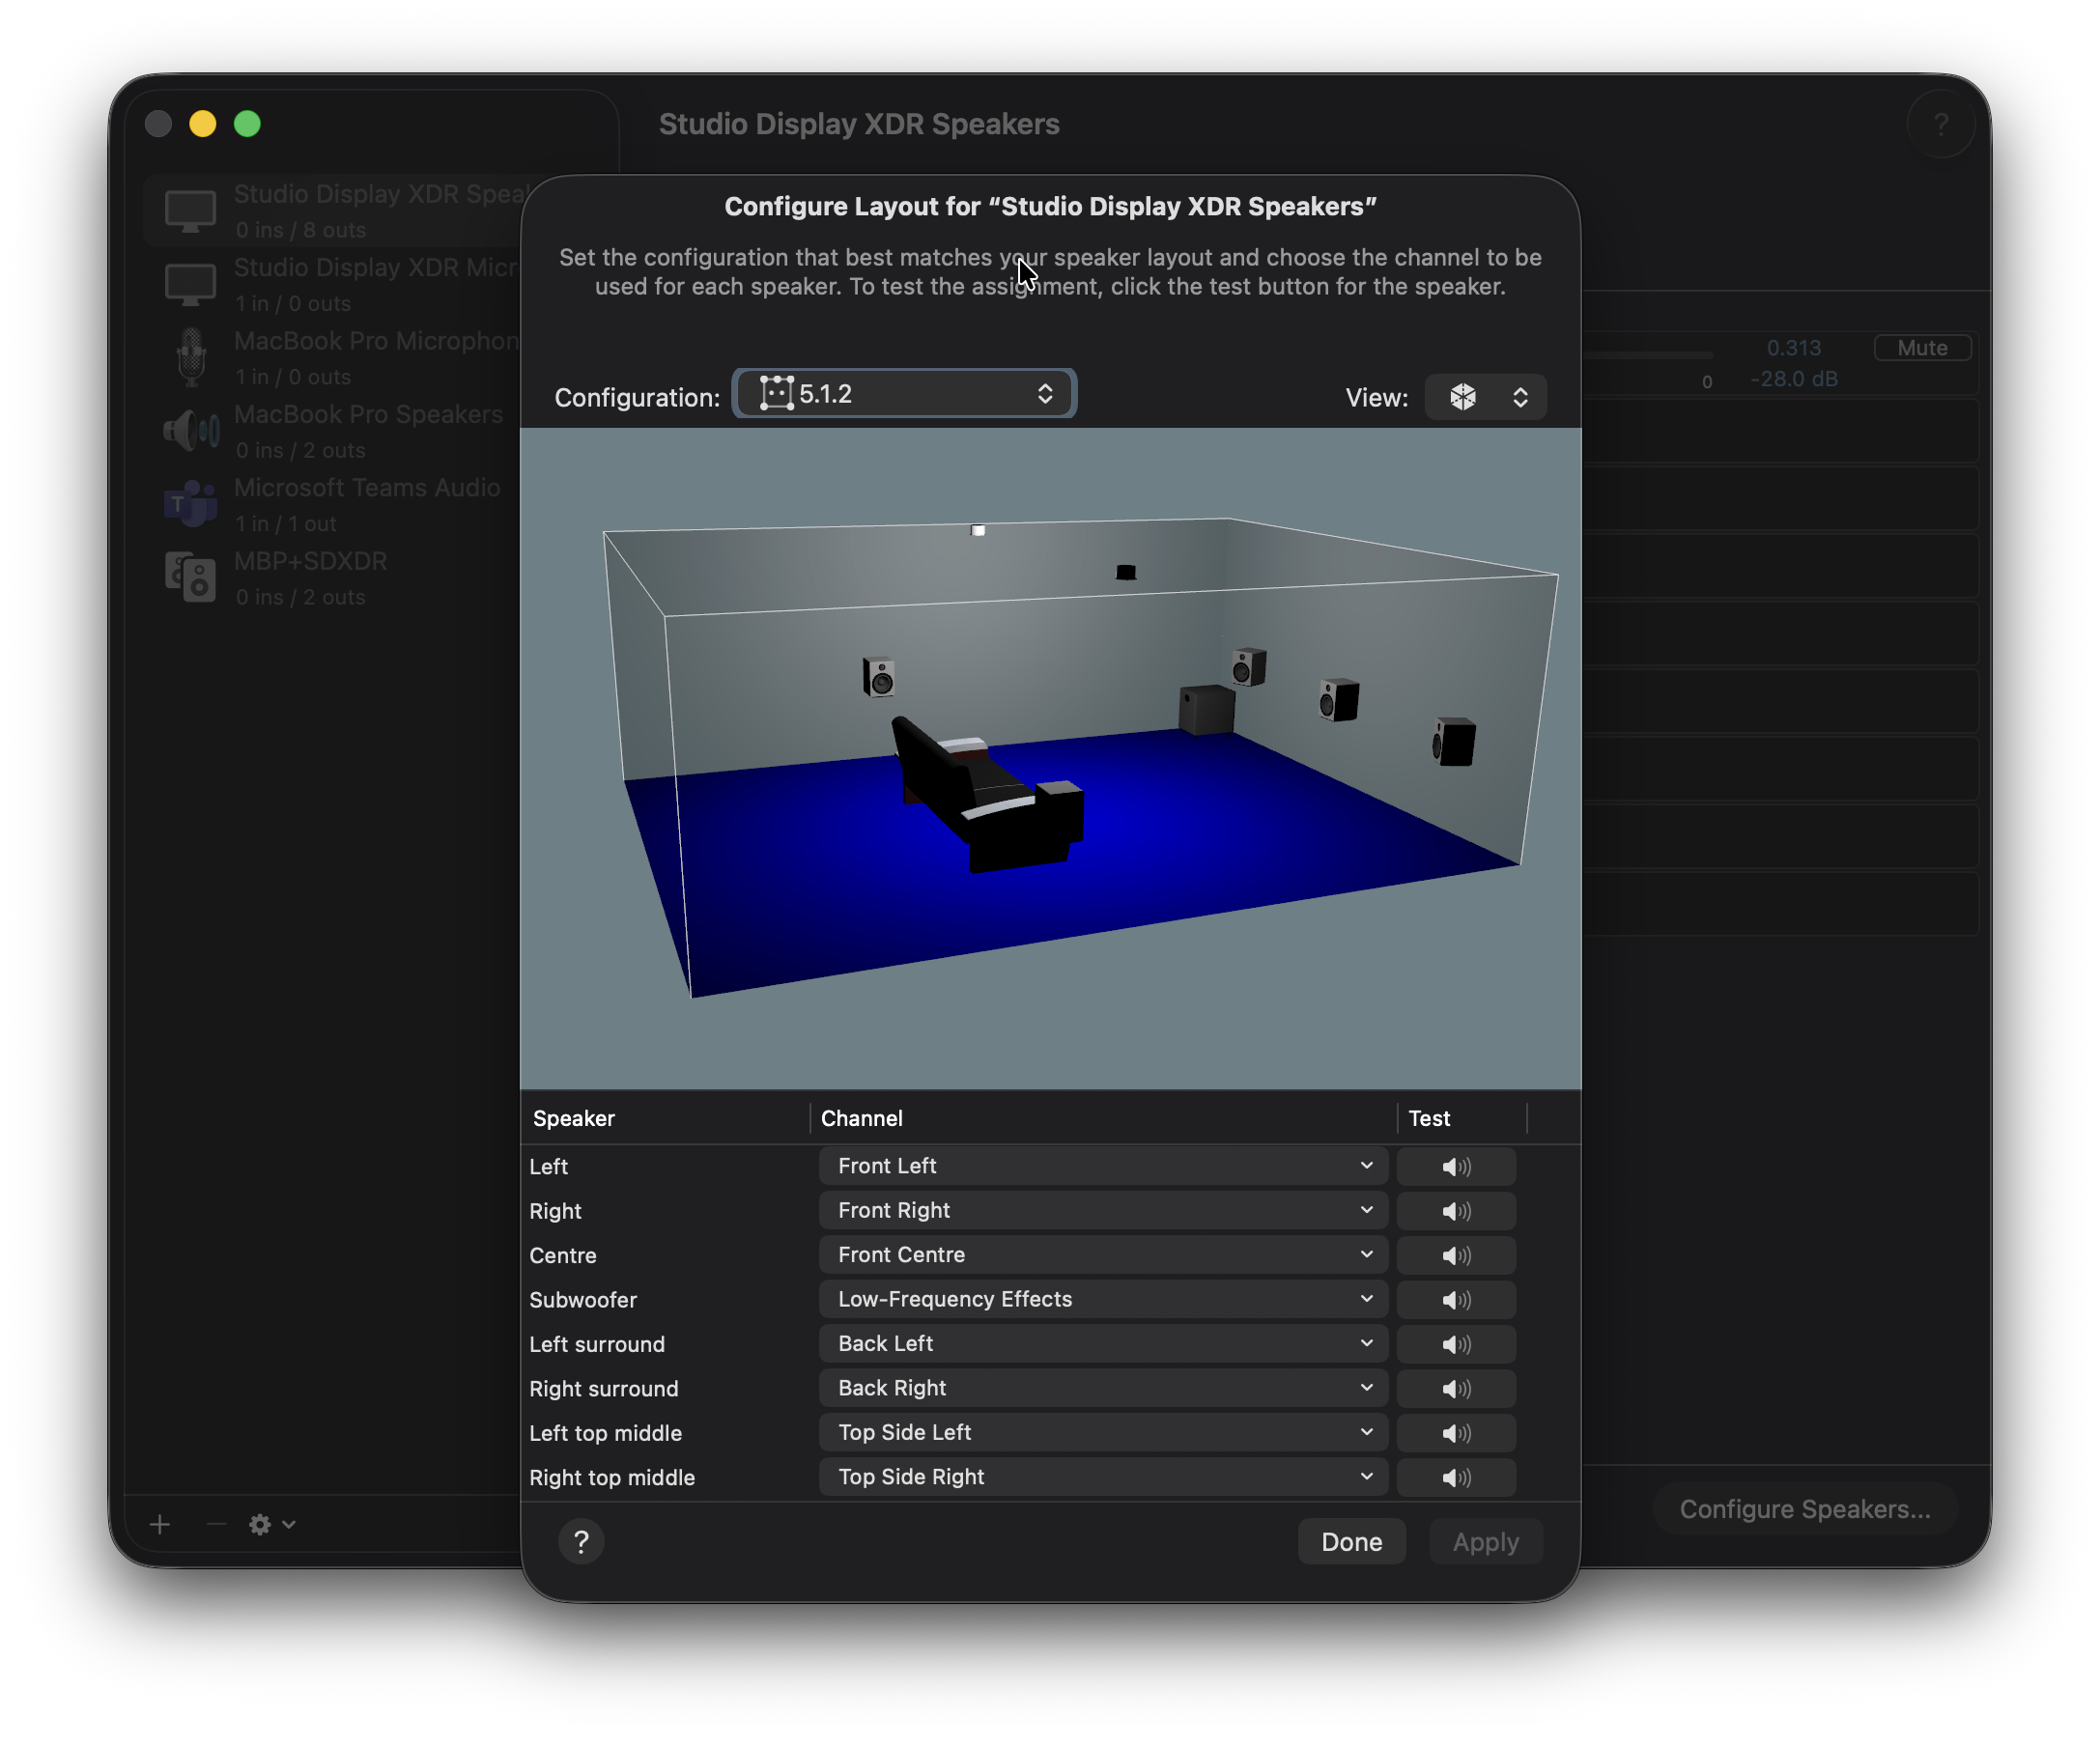Click the volume value 0.313

click(x=1793, y=348)
